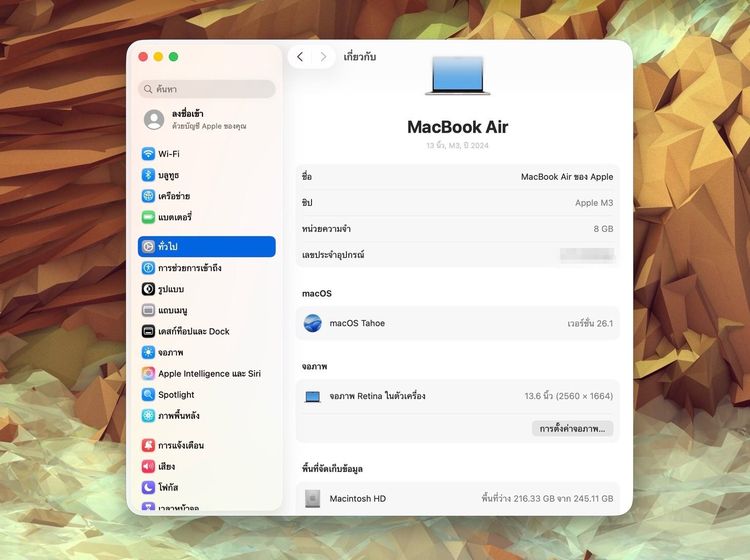Select the เครือข่าย sidebar label
Screen dimensions: 750x560
174,196
